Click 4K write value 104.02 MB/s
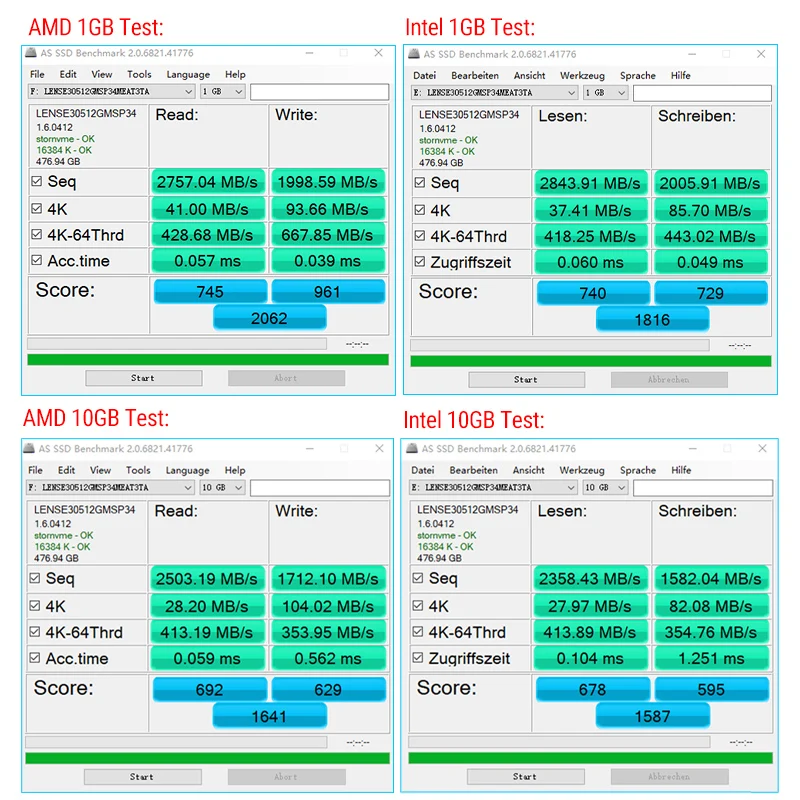The image size is (800, 800). point(328,606)
